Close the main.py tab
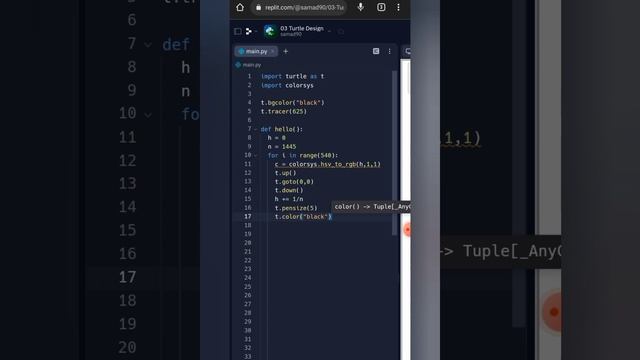The width and height of the screenshot is (640, 360). [272, 51]
